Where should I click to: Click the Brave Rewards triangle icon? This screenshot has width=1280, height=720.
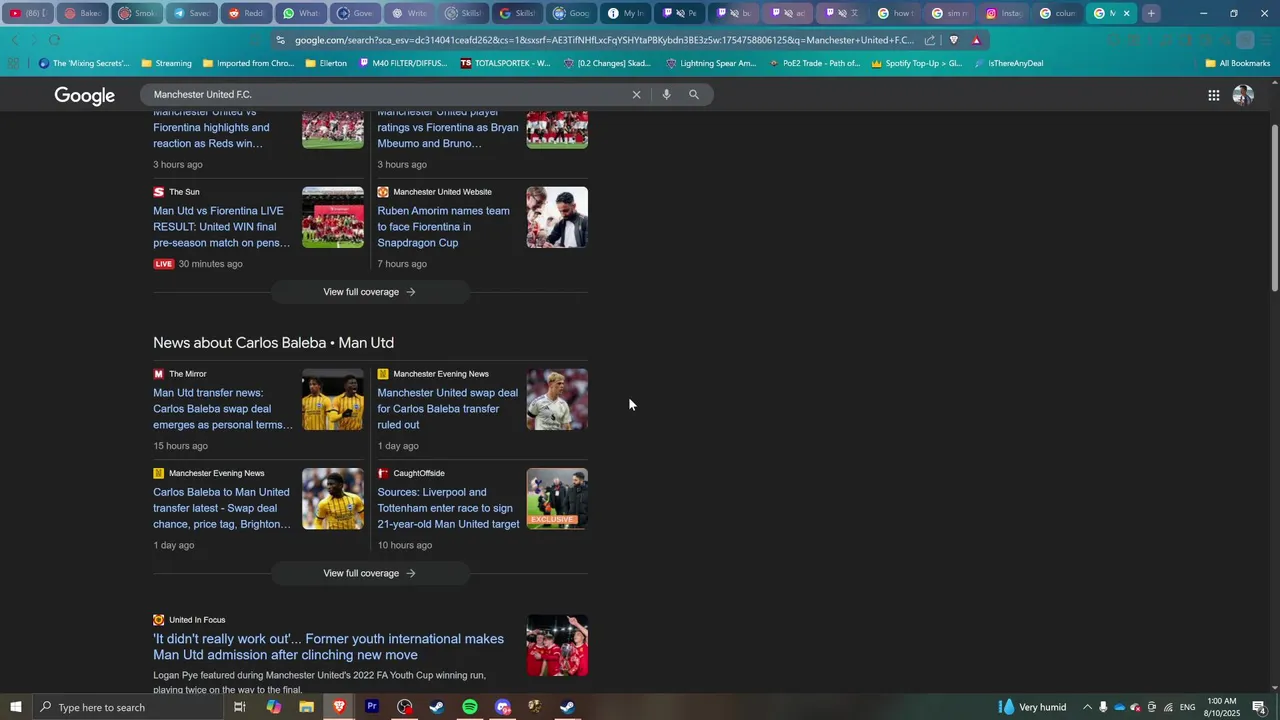[977, 40]
